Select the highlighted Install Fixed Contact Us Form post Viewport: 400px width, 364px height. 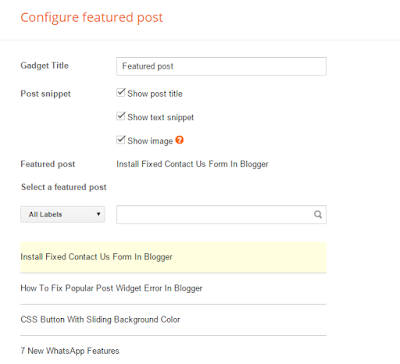pos(173,257)
